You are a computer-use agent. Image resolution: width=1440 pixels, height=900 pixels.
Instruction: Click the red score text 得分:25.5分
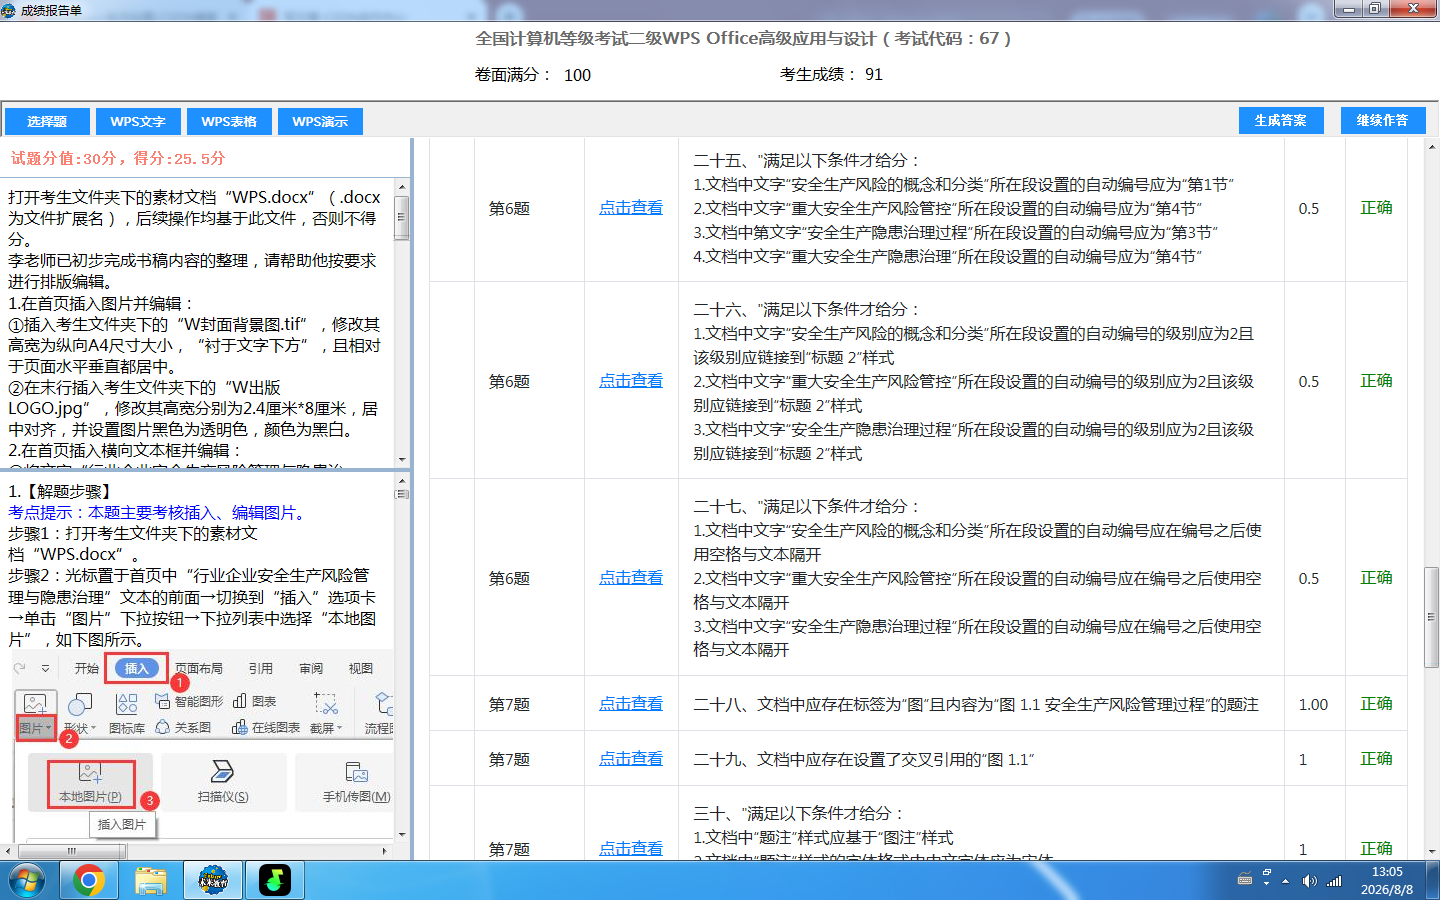180,158
